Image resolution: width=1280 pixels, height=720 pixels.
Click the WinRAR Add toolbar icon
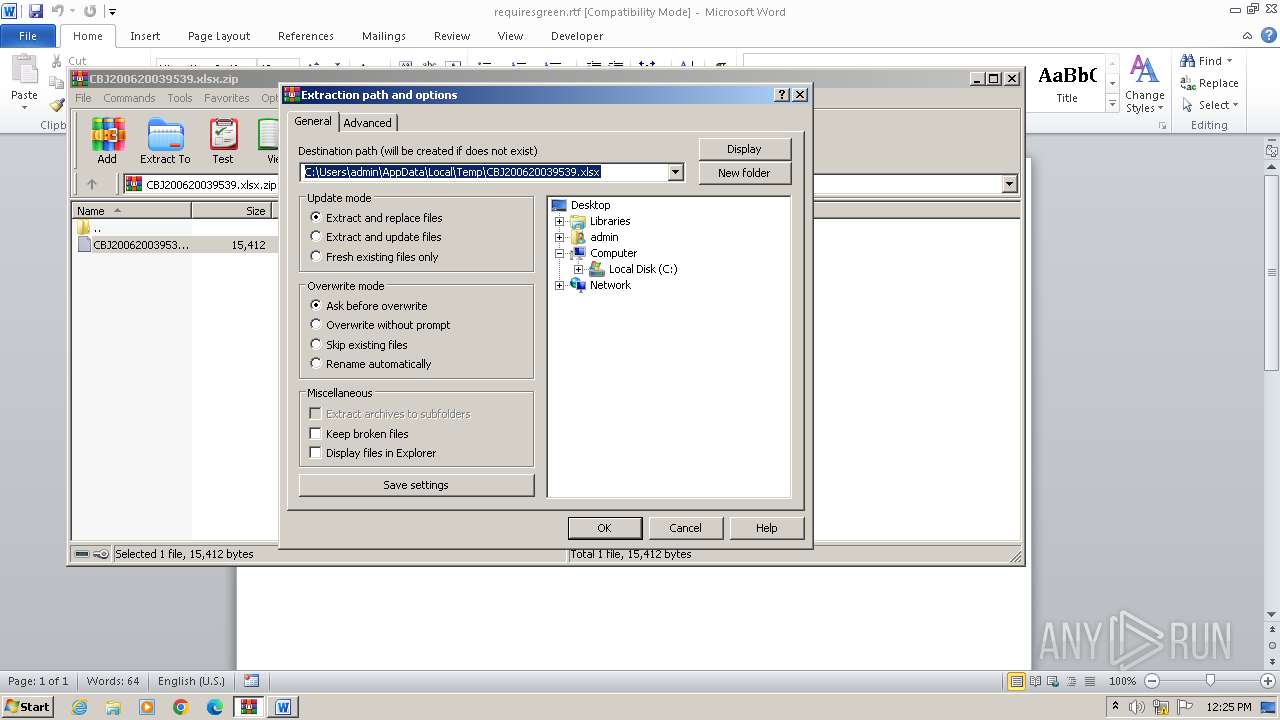click(x=107, y=141)
